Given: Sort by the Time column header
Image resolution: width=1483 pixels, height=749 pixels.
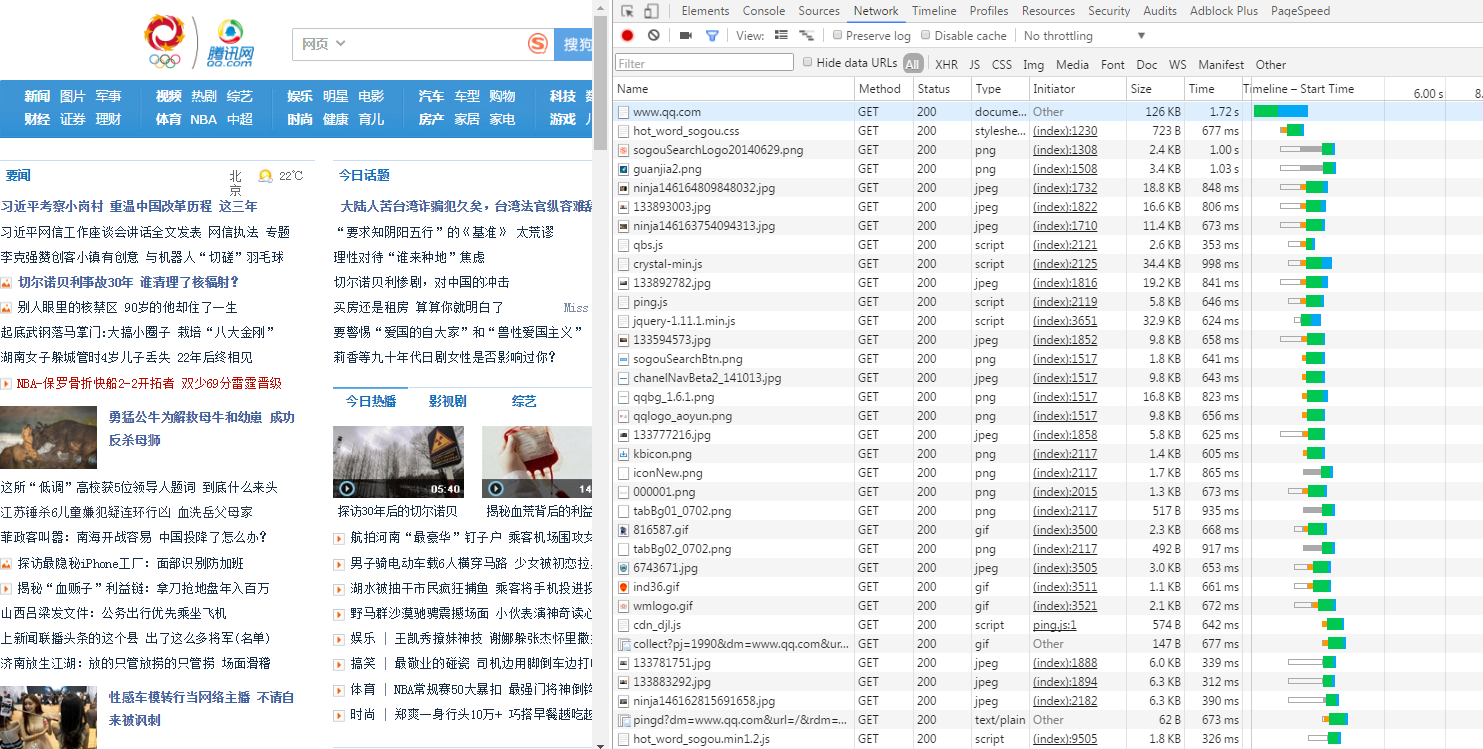Looking at the screenshot, I should [x=1213, y=89].
